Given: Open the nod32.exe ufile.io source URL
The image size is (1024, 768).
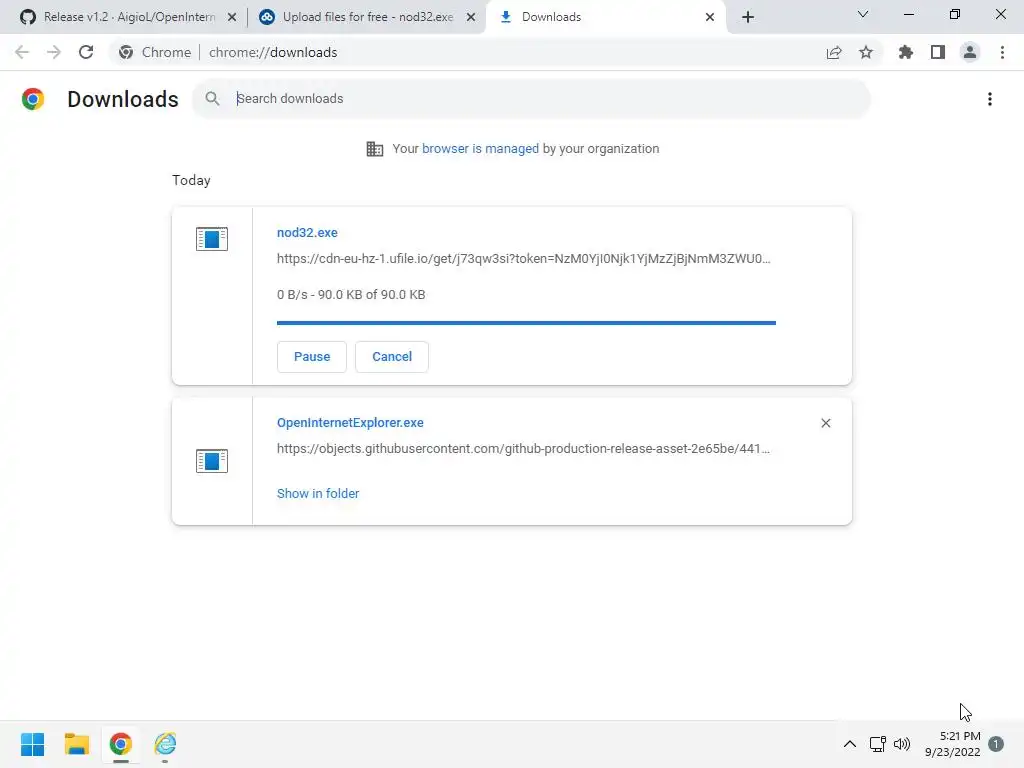Looking at the screenshot, I should click(x=524, y=259).
